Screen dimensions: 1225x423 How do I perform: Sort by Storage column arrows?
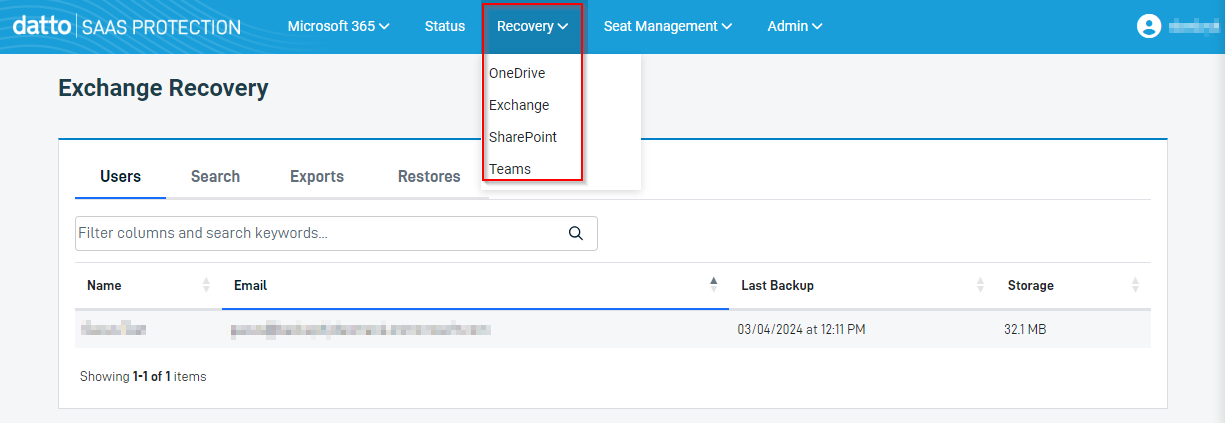click(1135, 285)
